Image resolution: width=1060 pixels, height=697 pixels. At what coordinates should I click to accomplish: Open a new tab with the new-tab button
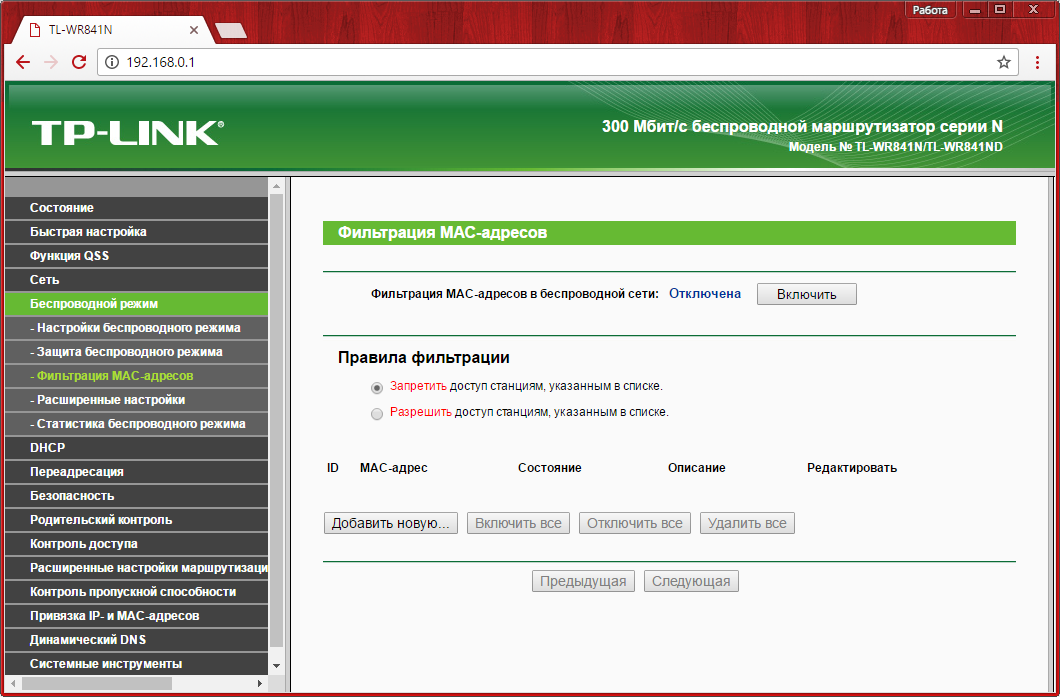[x=231, y=31]
